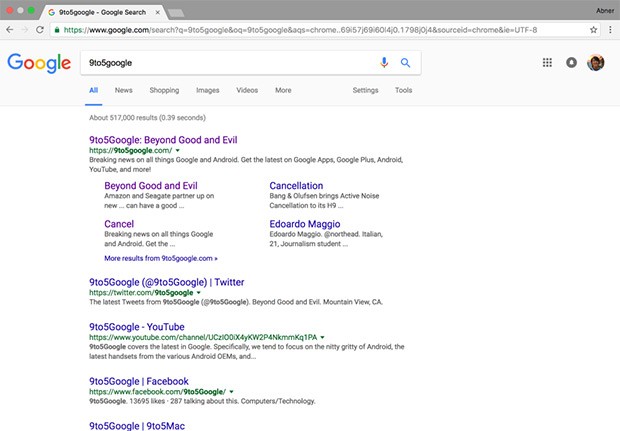
Task: Click the green secure padlock icon
Action: (57, 30)
